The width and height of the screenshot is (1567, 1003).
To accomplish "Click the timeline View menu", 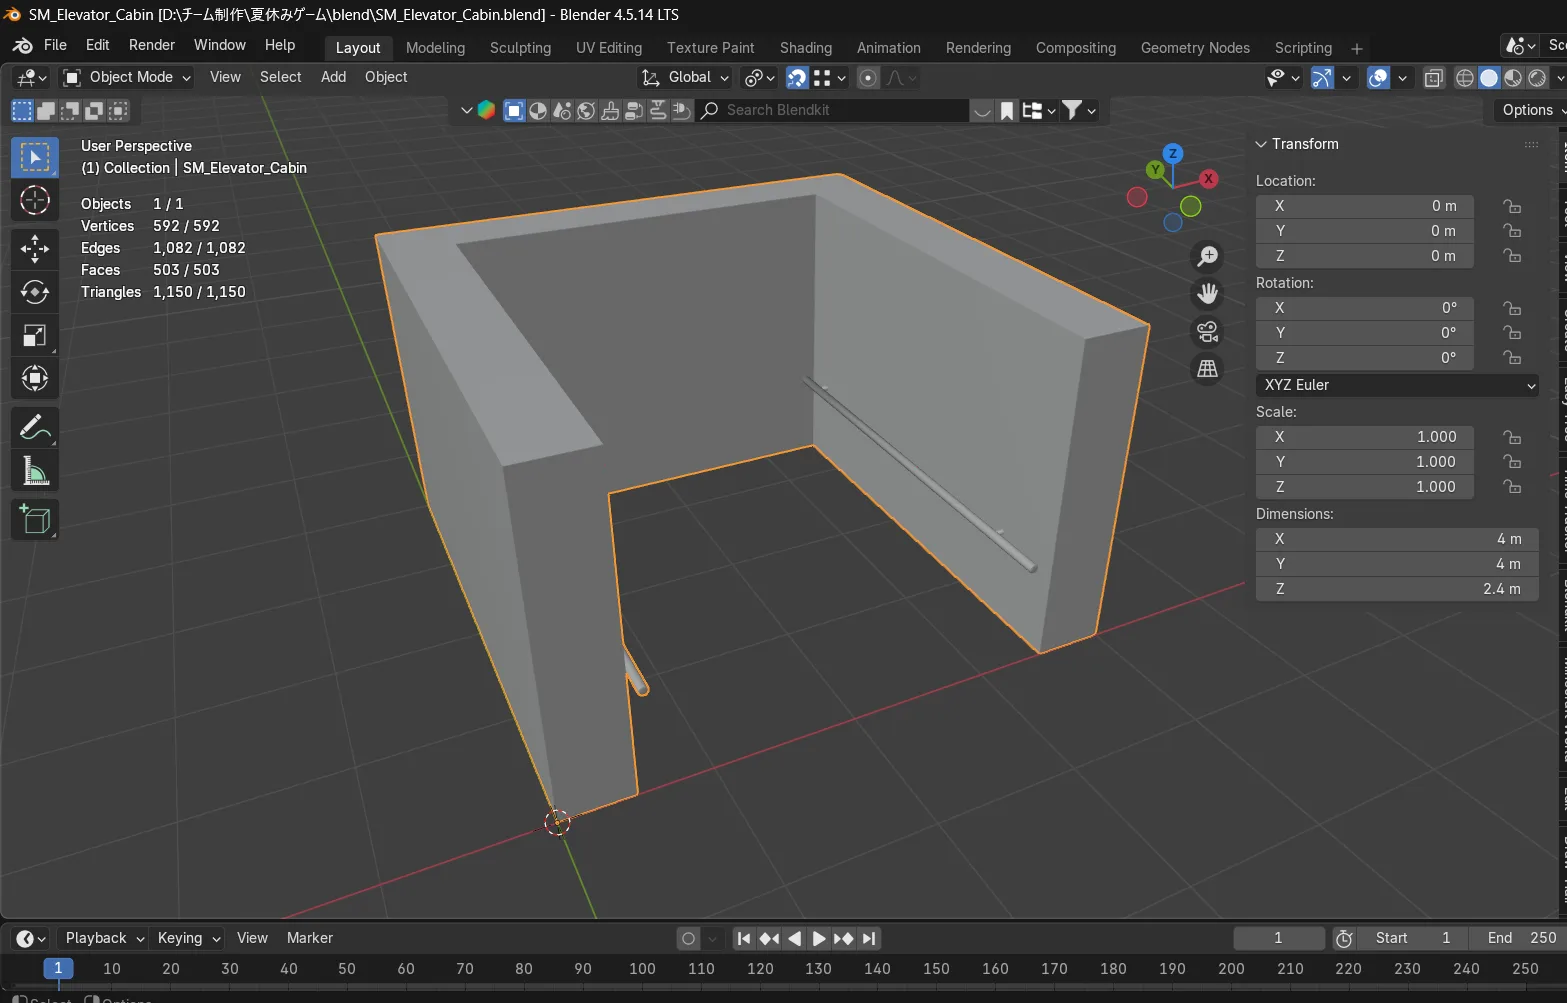I will [x=252, y=938].
